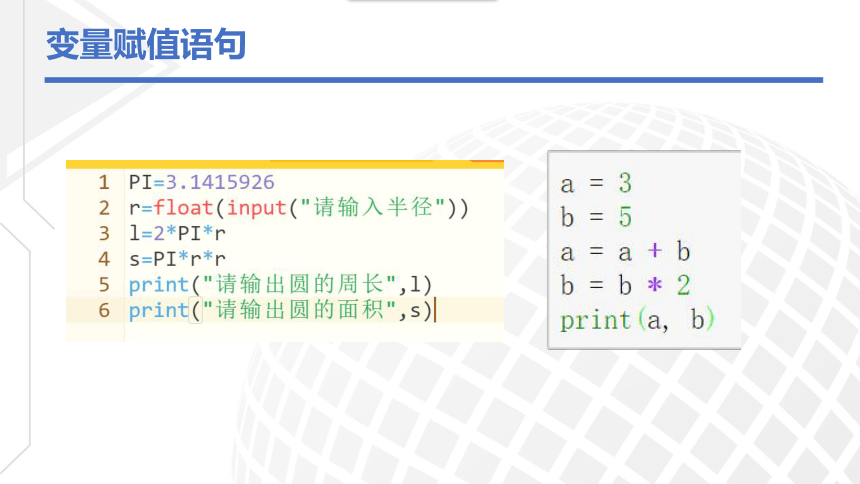Click the print line for 请输出圆的面积

[x=280, y=310]
